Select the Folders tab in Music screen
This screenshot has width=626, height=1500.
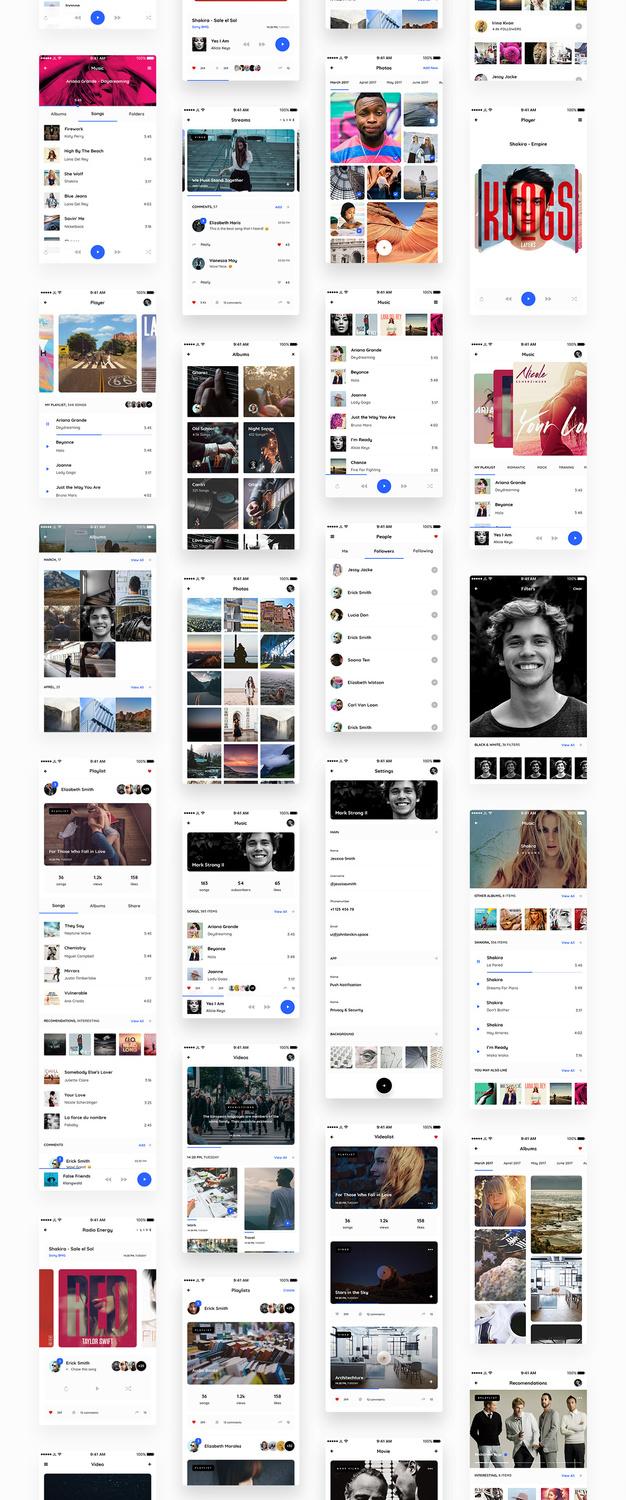[x=136, y=114]
